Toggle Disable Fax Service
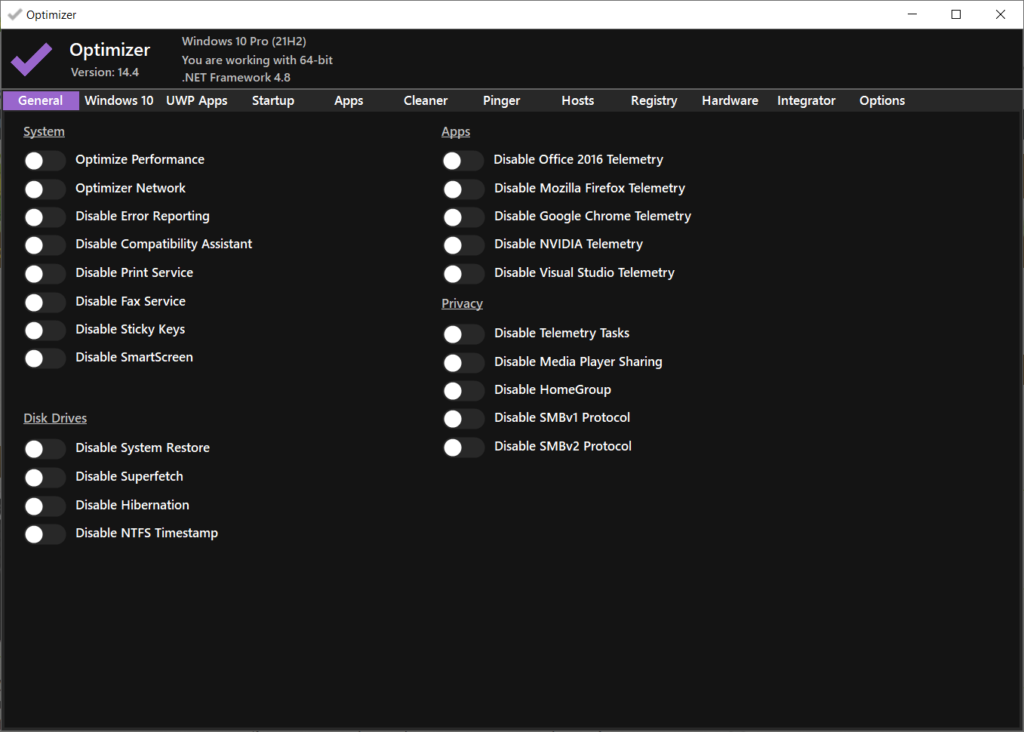Viewport: 1024px width, 732px height. click(x=44, y=302)
